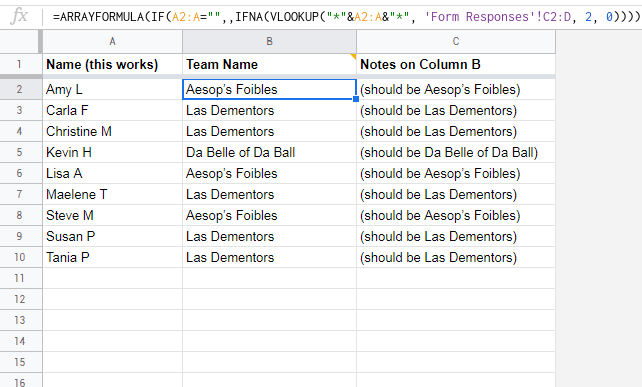Select cell 'Susan P'
Image resolution: width=642 pixels, height=387 pixels.
[112, 236]
